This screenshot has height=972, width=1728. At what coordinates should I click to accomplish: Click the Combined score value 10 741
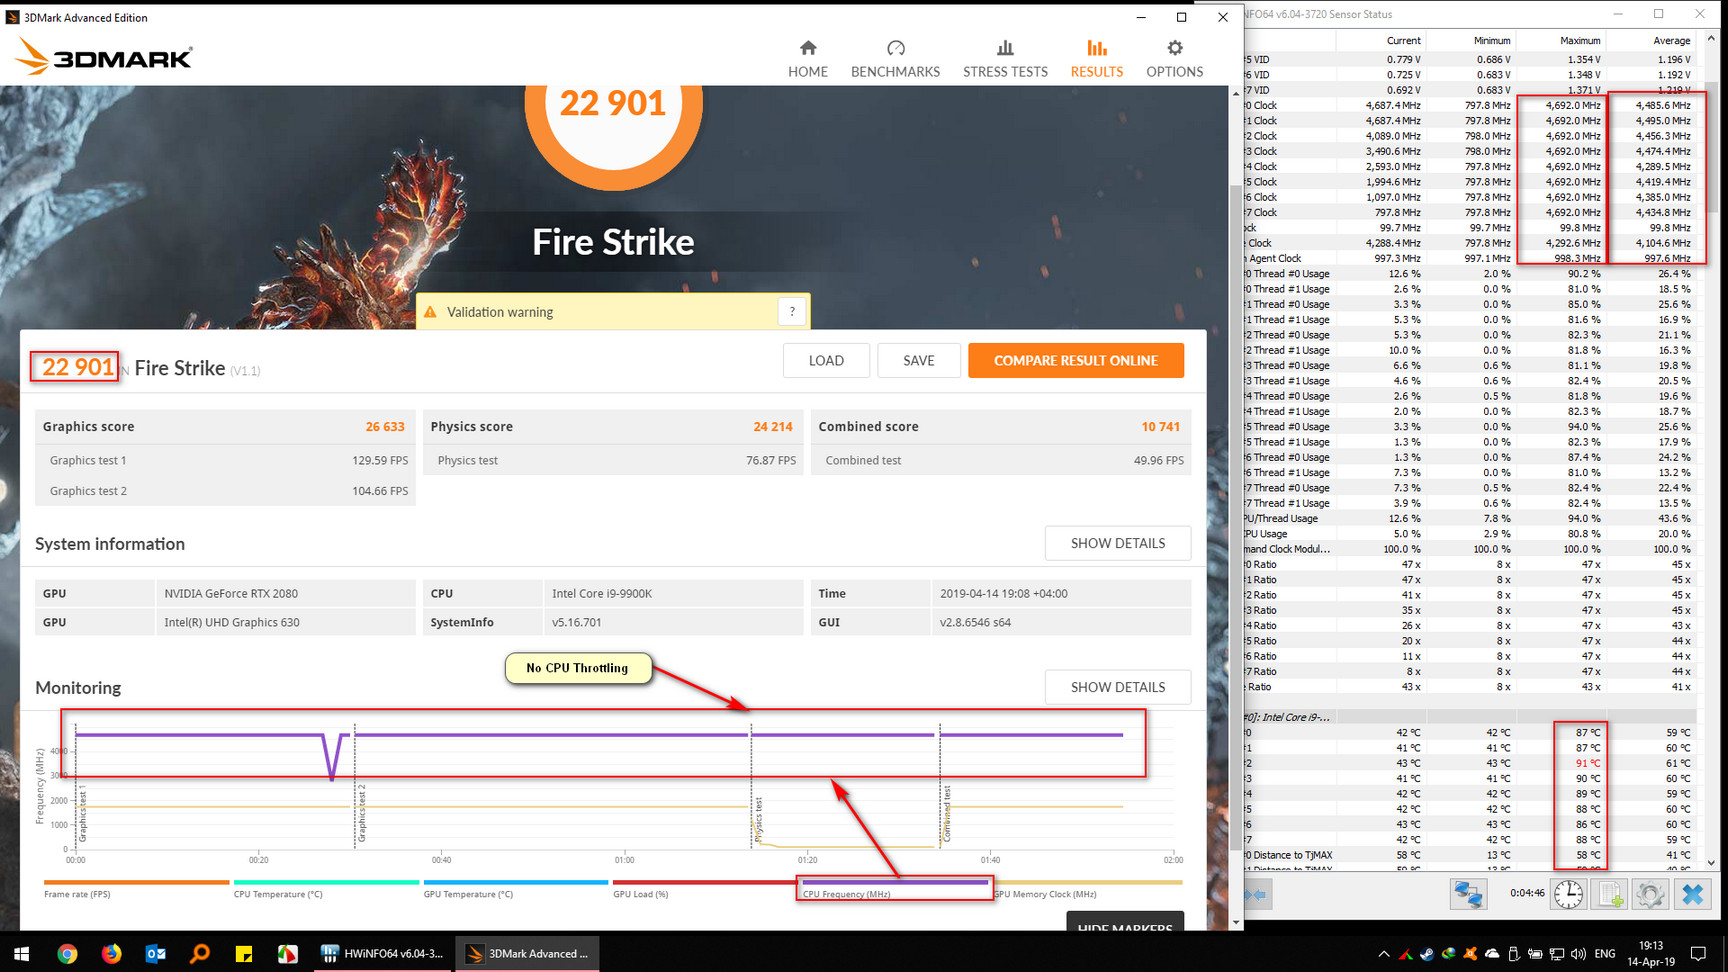(x=1160, y=426)
